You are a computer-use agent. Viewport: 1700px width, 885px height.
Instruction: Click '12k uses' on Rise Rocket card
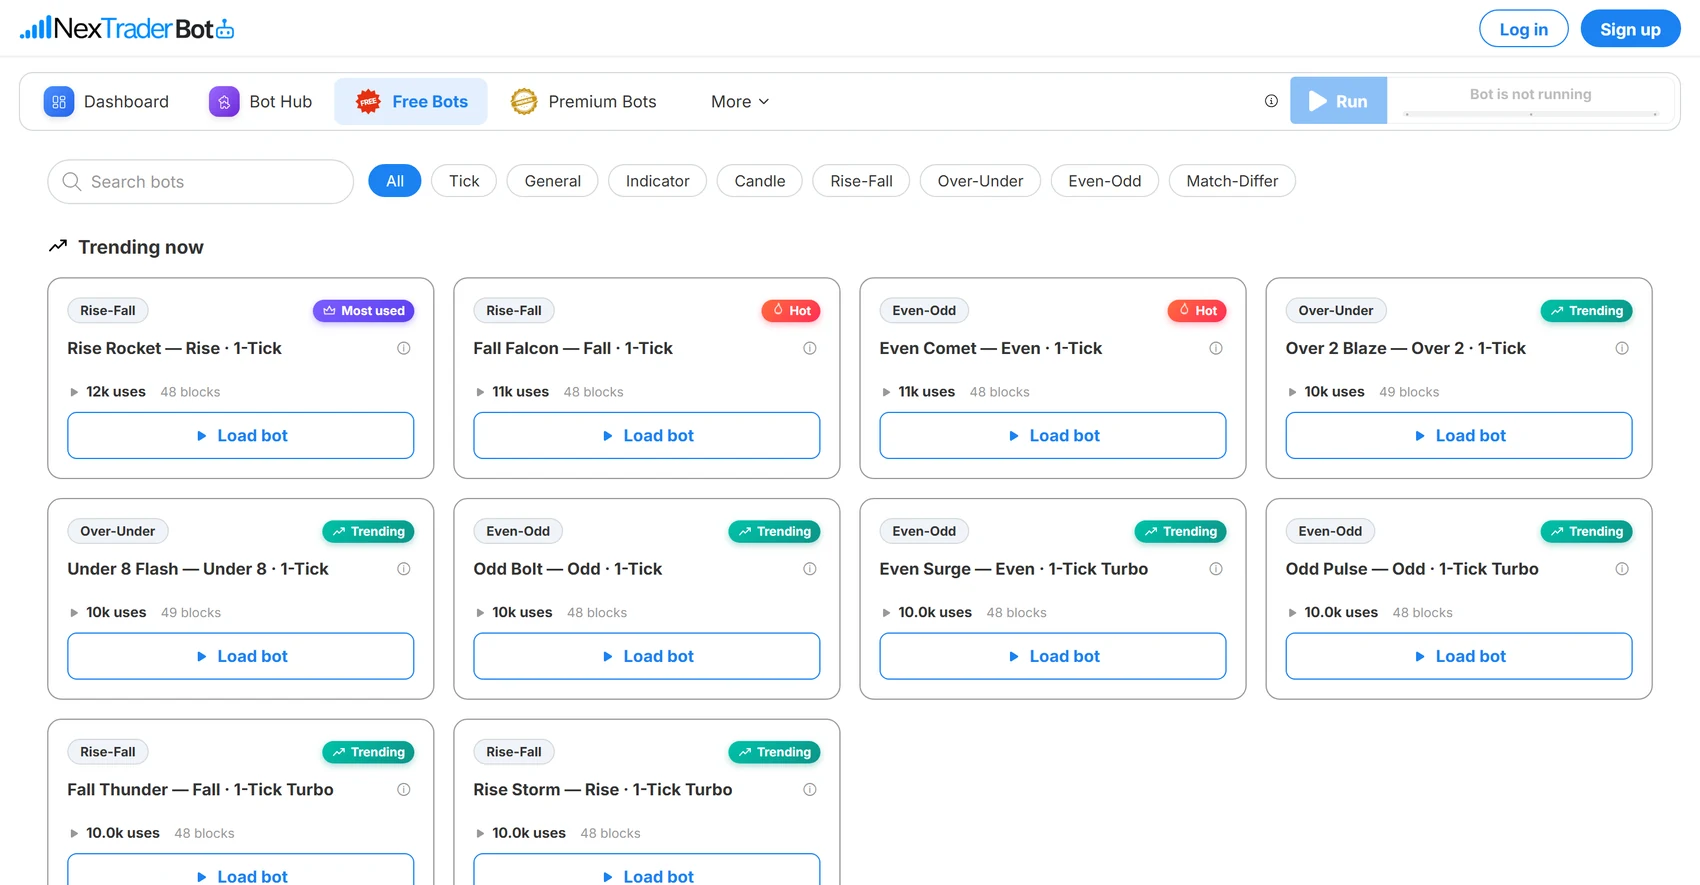(116, 392)
